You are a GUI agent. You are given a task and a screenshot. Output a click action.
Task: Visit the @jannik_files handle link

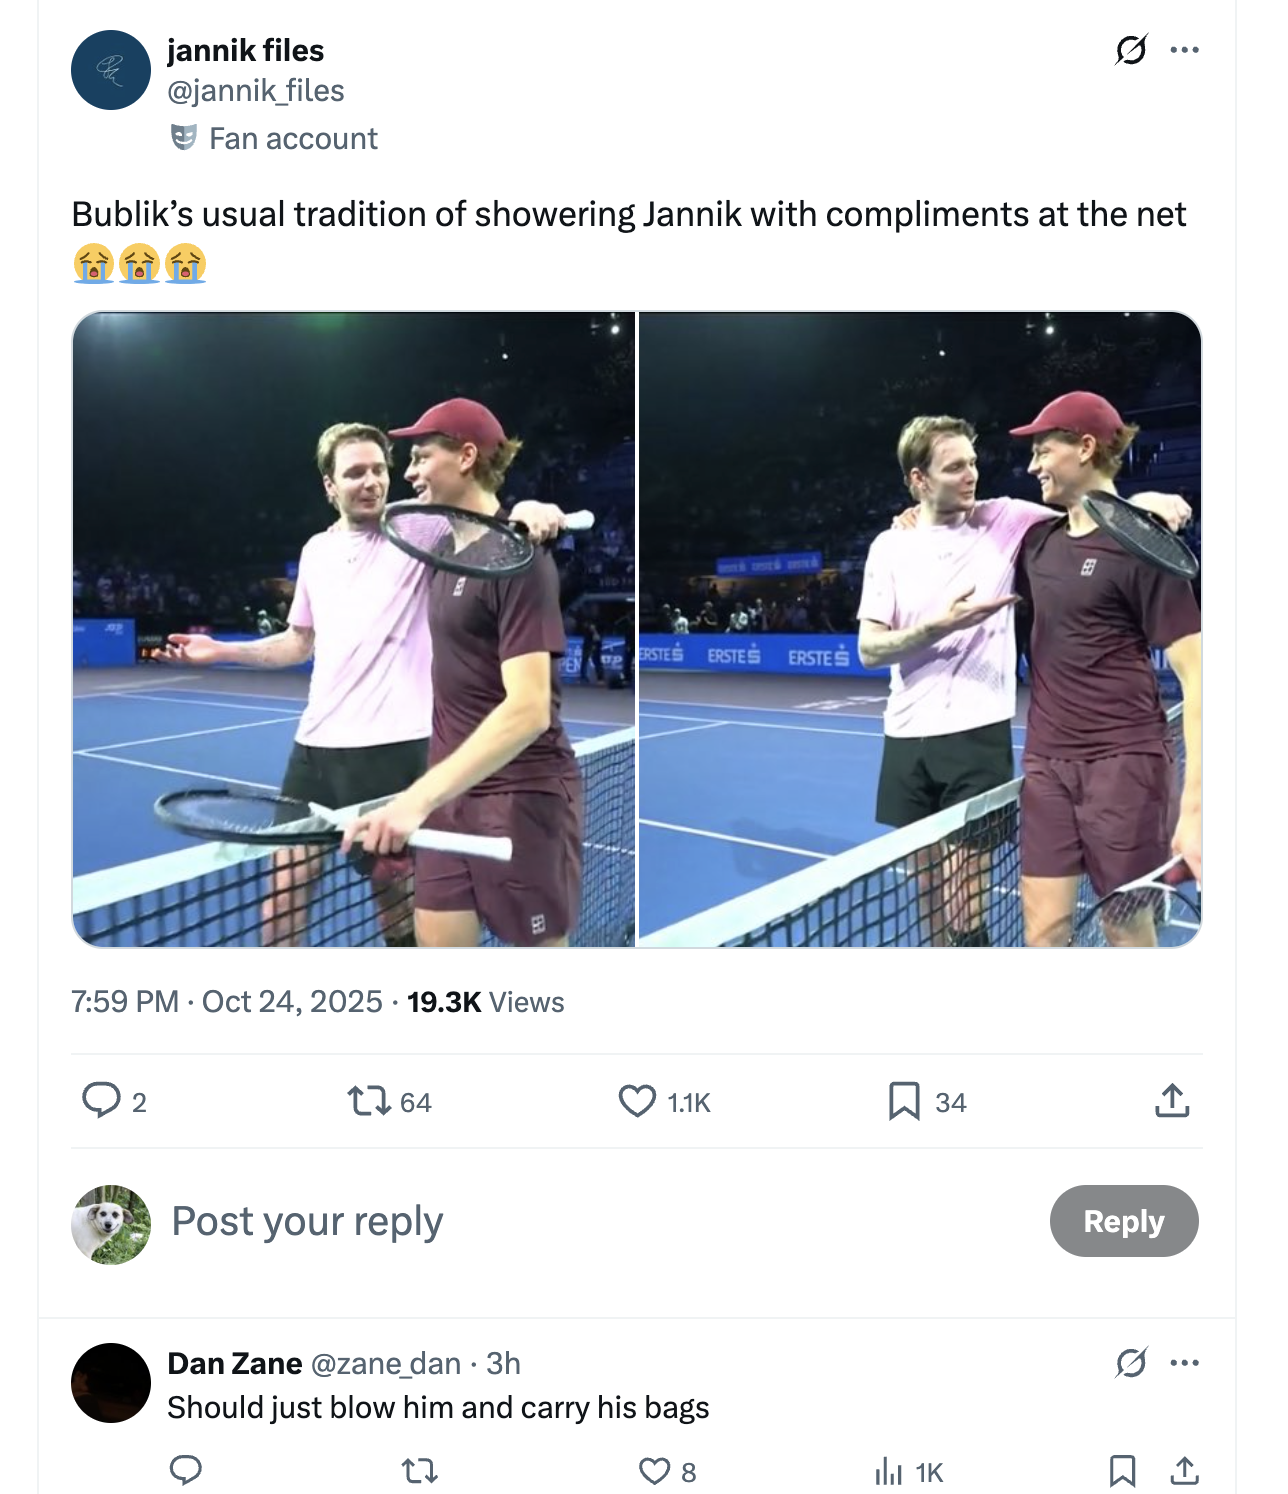[x=256, y=91]
